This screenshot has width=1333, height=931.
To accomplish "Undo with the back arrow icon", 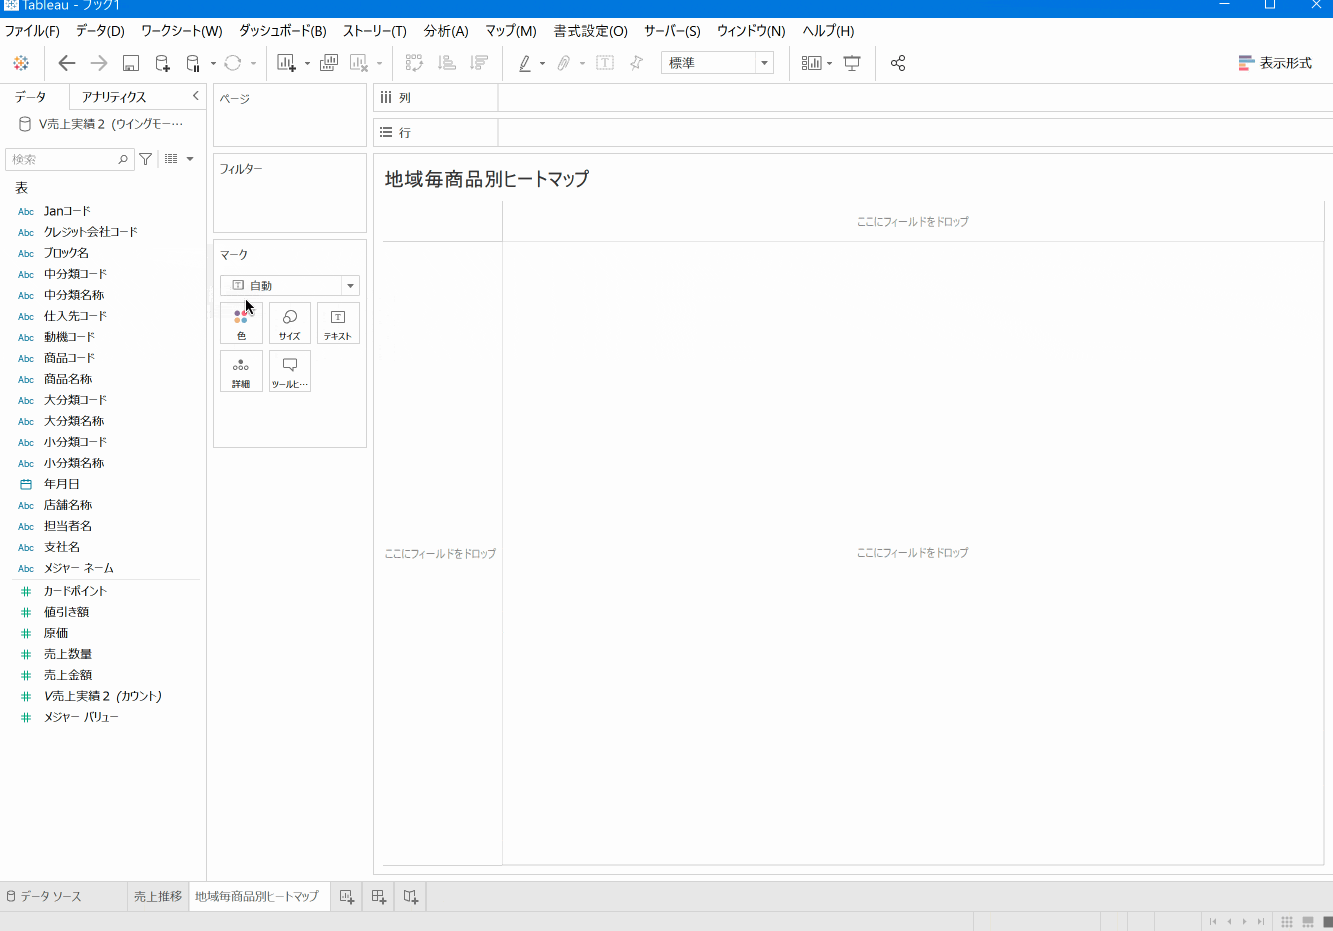I will tap(67, 63).
